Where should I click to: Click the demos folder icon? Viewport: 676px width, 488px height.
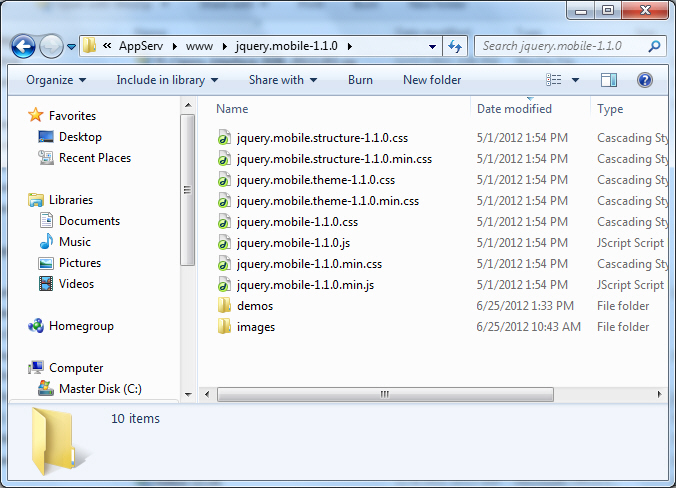click(224, 306)
